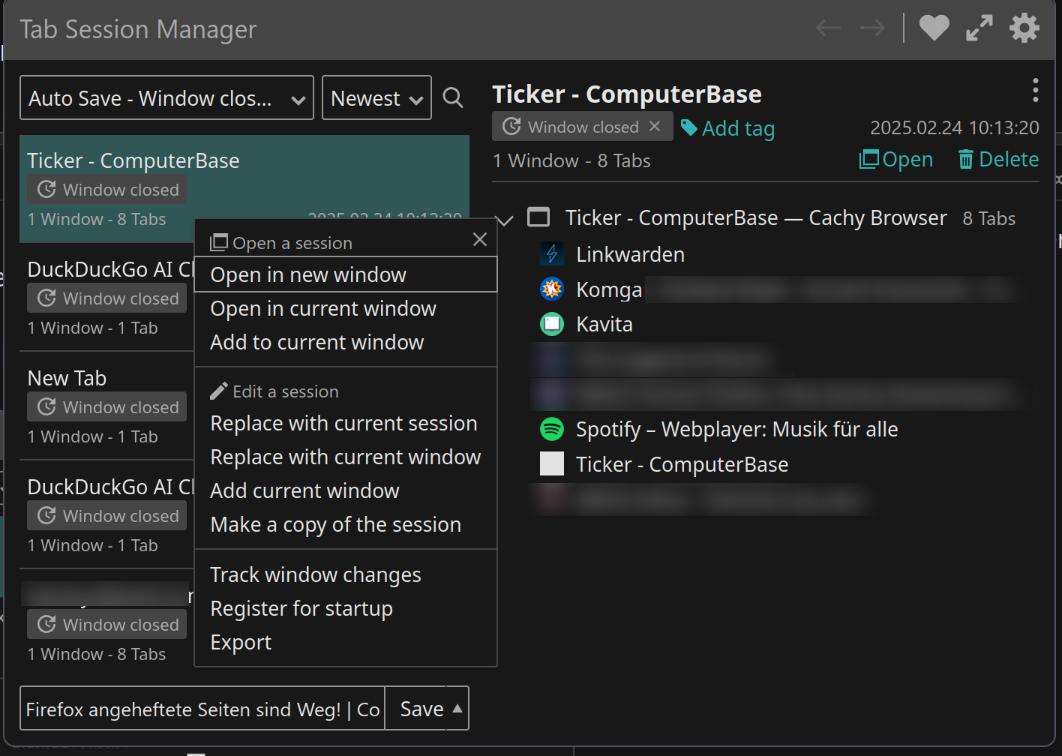
Task: Click the undo back arrow
Action: click(x=828, y=28)
